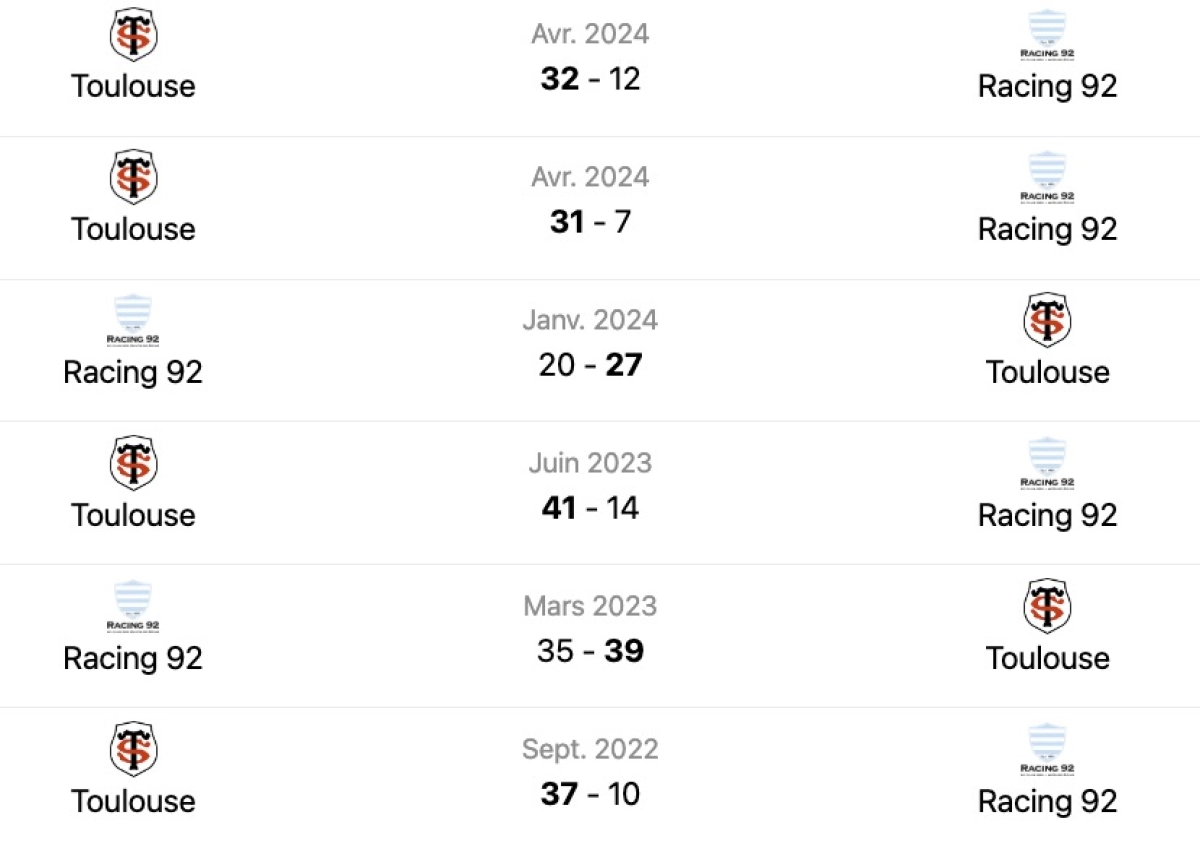The width and height of the screenshot is (1200, 841).
Task: Click Toulouse logo in the 31 - 7 match
Action: tap(133, 177)
